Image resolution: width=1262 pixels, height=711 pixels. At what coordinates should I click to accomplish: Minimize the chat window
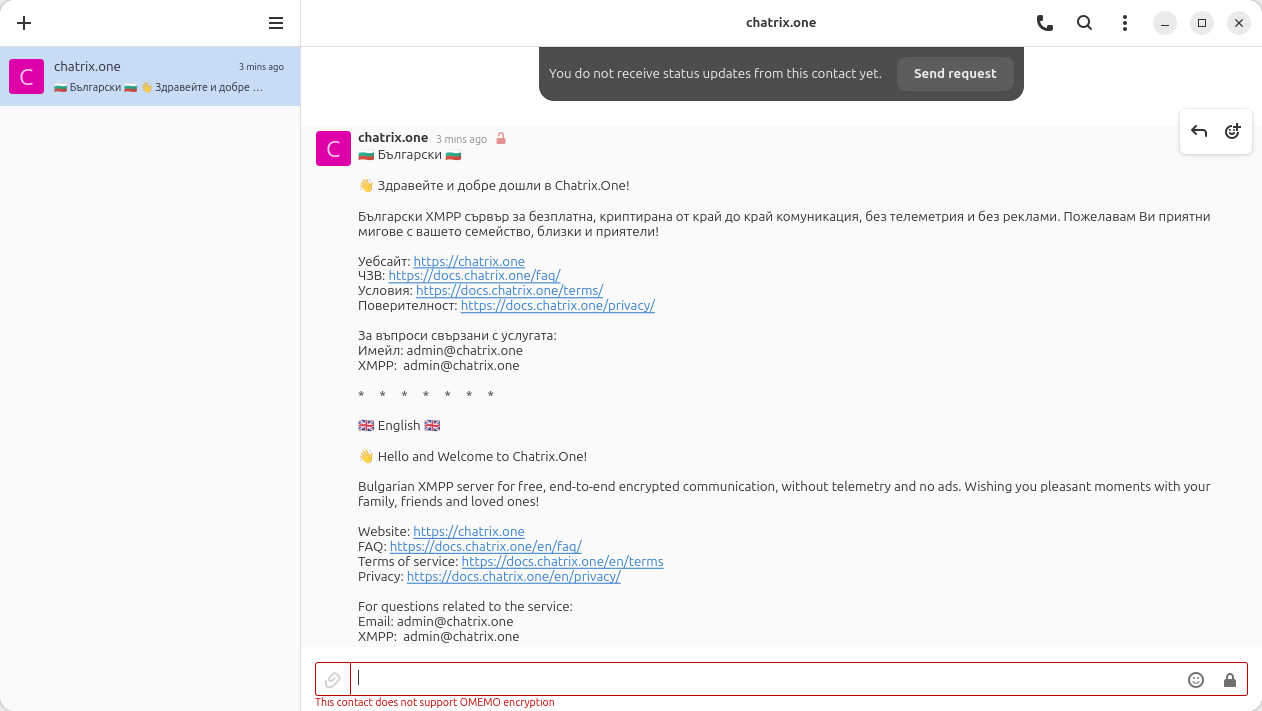click(x=1165, y=23)
